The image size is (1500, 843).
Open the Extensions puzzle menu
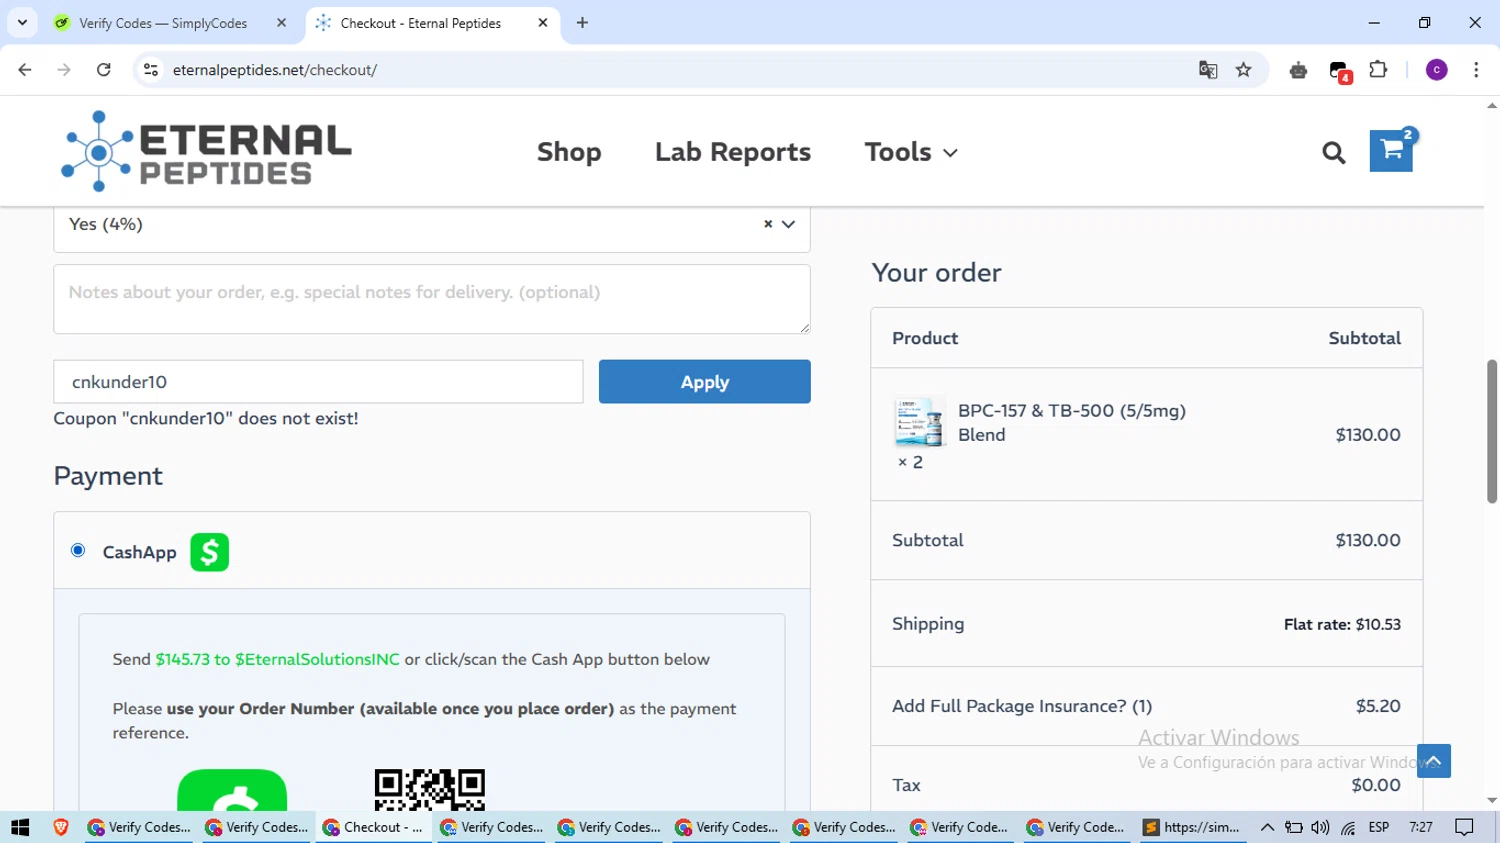click(x=1378, y=70)
